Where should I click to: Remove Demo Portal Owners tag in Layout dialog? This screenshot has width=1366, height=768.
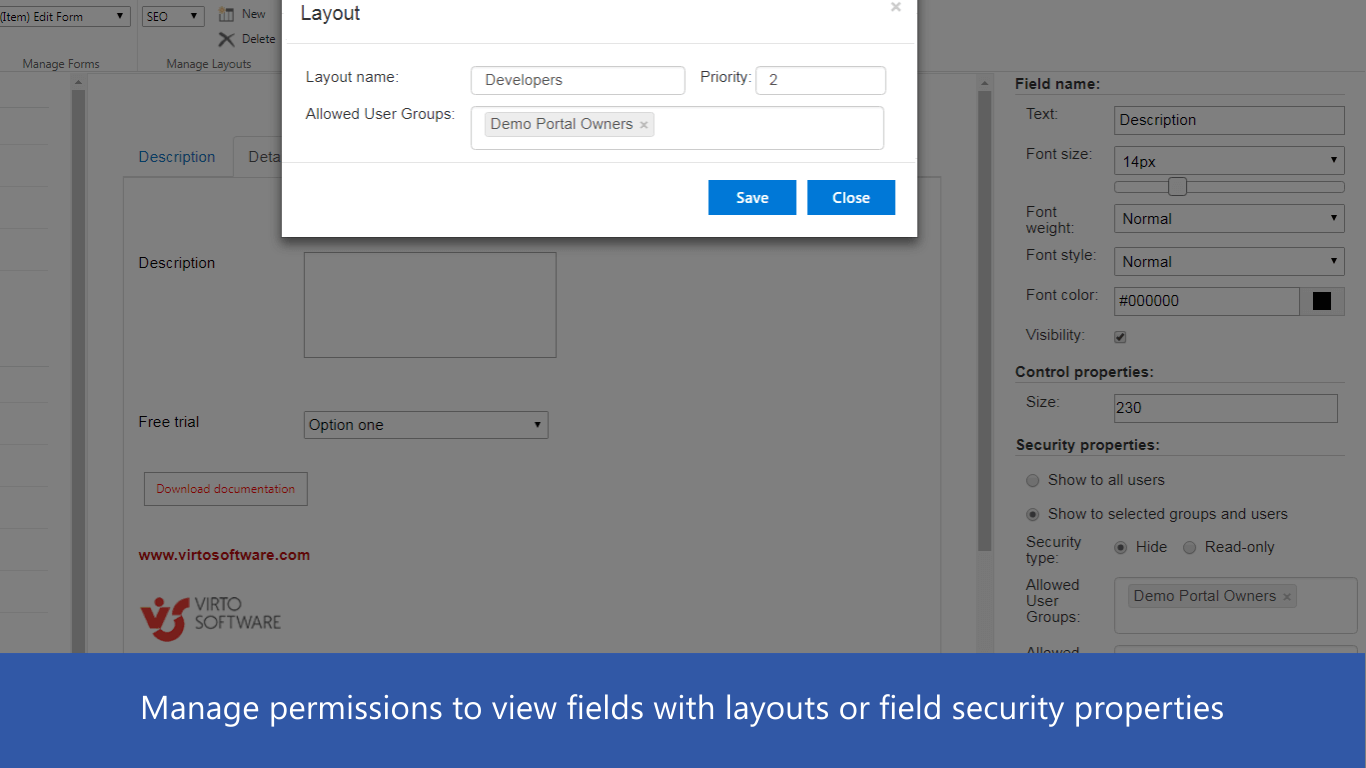[x=644, y=125]
